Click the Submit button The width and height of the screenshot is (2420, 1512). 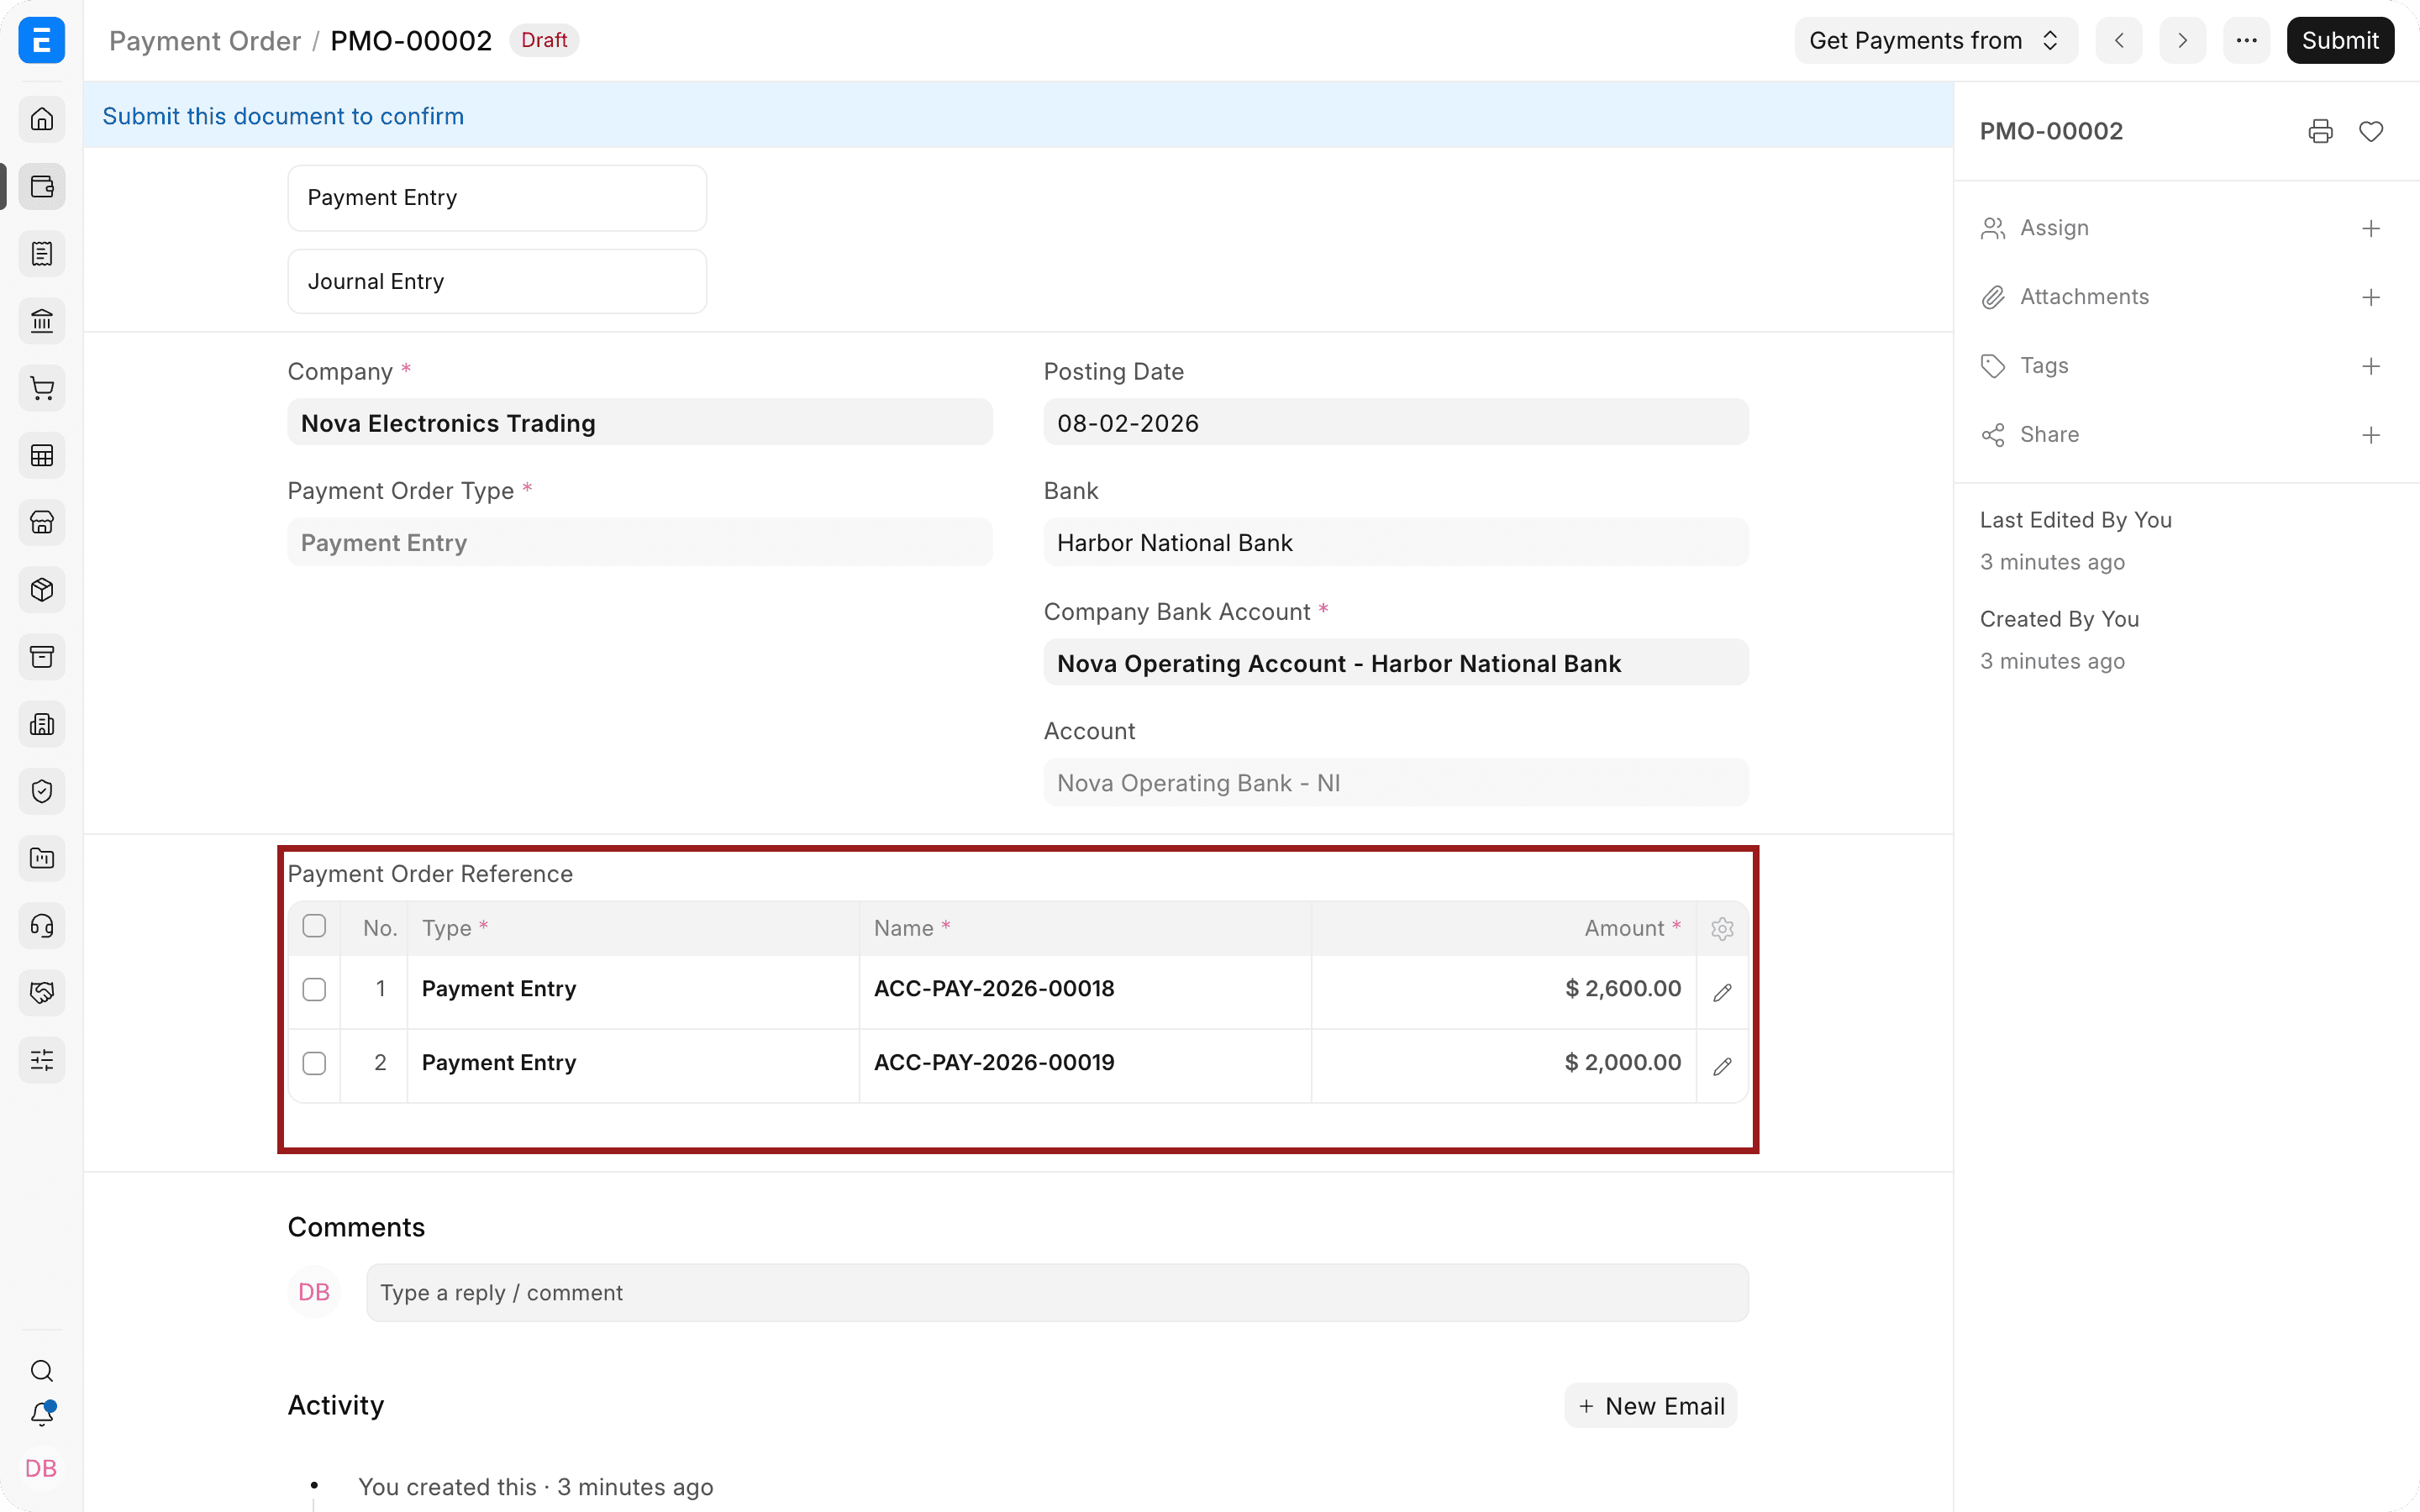2340,40
